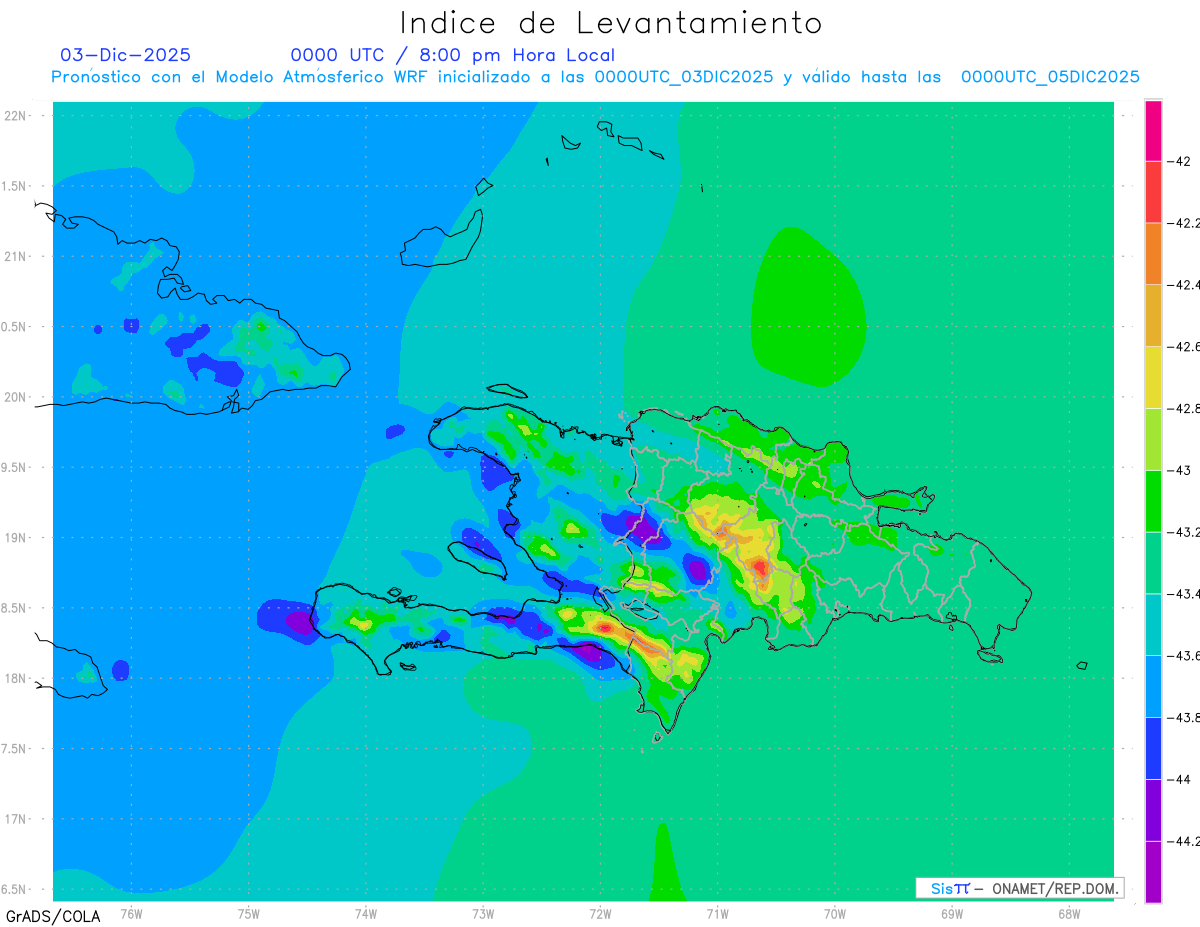Click the "-42" colorbar label
Viewport: 1200px width, 927px height.
[x=1178, y=161]
